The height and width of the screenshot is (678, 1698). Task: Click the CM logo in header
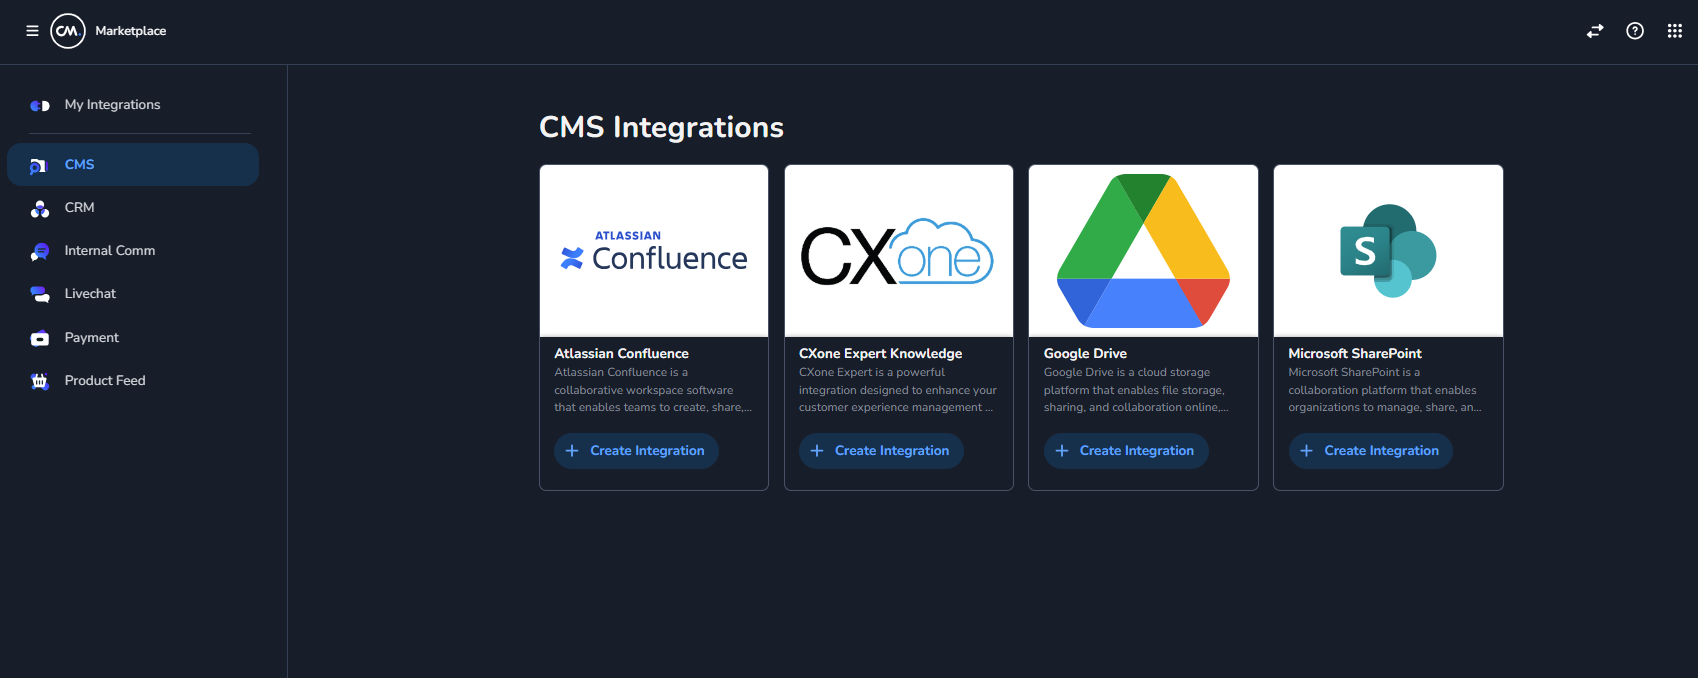coord(68,31)
